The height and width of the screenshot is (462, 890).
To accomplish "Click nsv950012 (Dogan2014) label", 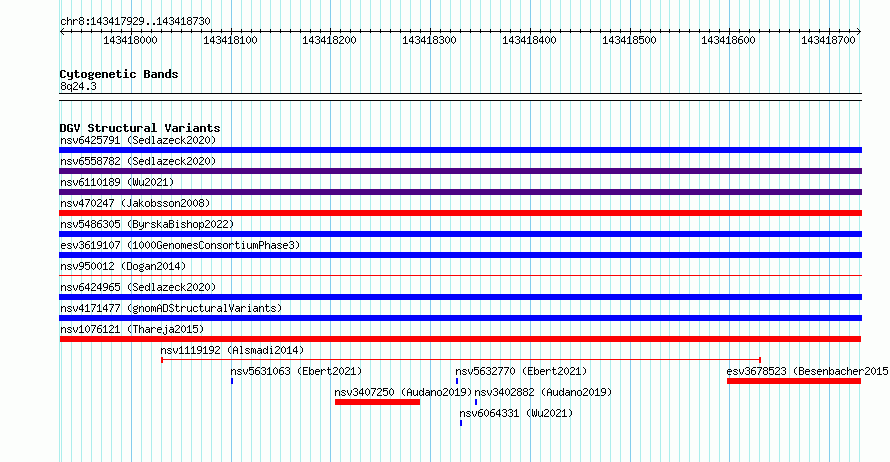I will click(123, 266).
